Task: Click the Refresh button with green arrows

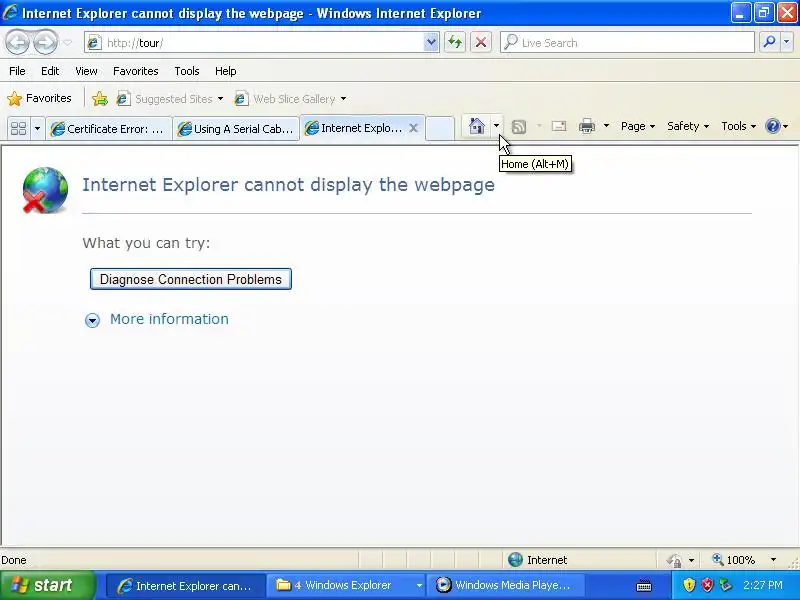Action: point(455,43)
